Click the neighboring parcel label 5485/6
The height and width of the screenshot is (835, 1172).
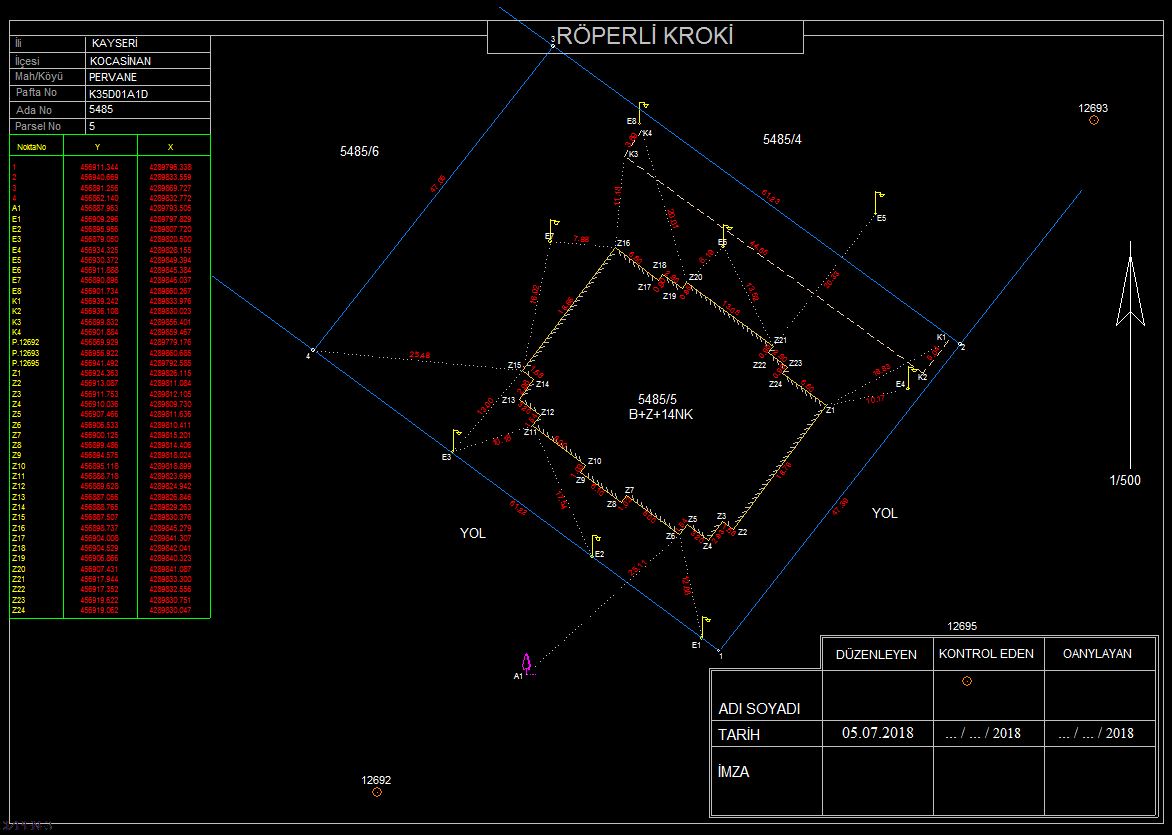360,151
